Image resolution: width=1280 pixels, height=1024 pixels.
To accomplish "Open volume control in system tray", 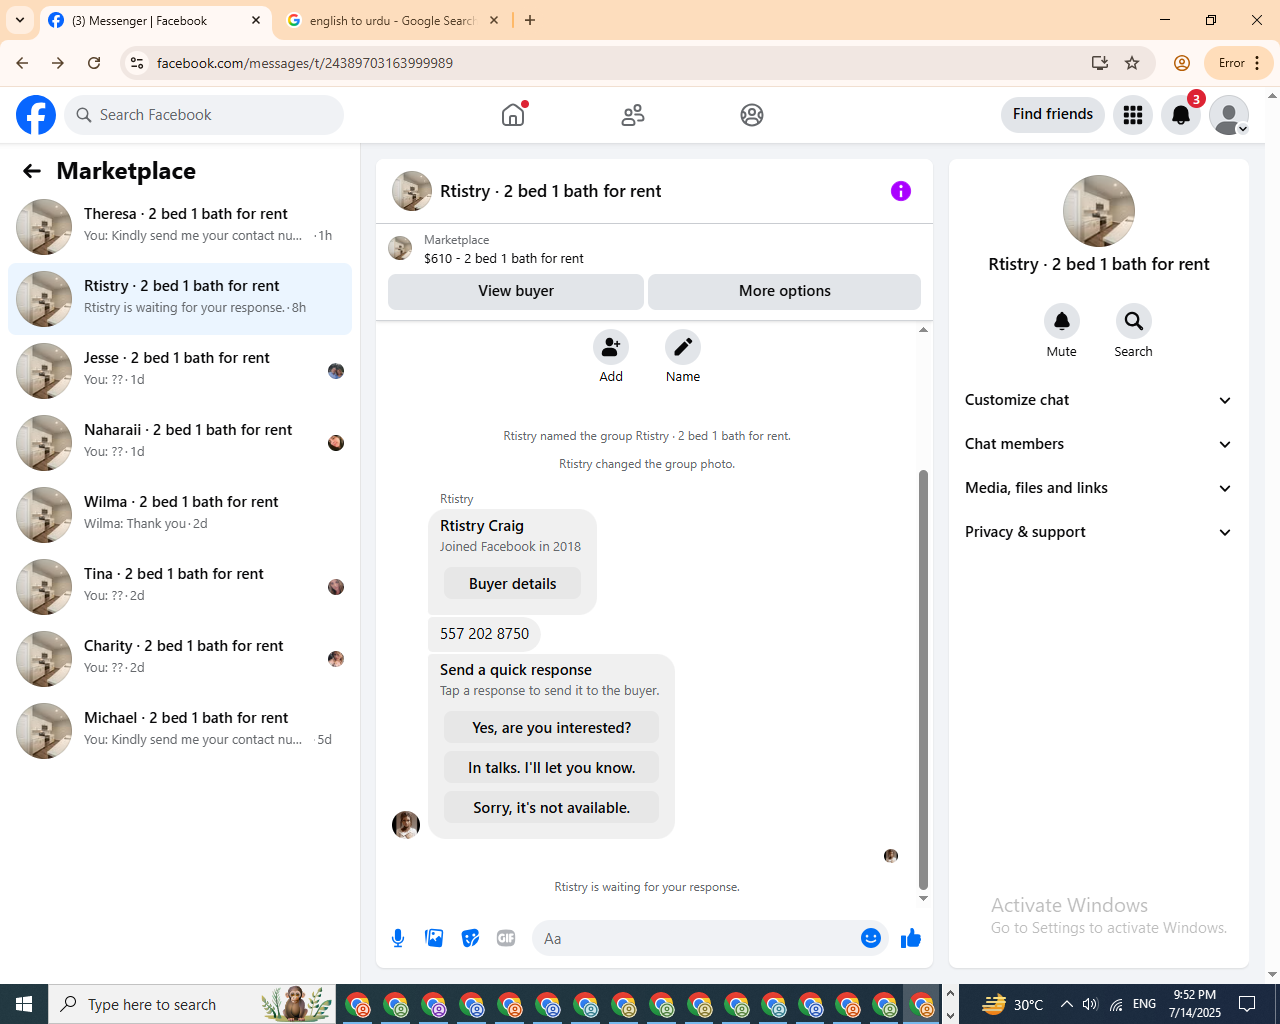I will tap(1090, 1004).
